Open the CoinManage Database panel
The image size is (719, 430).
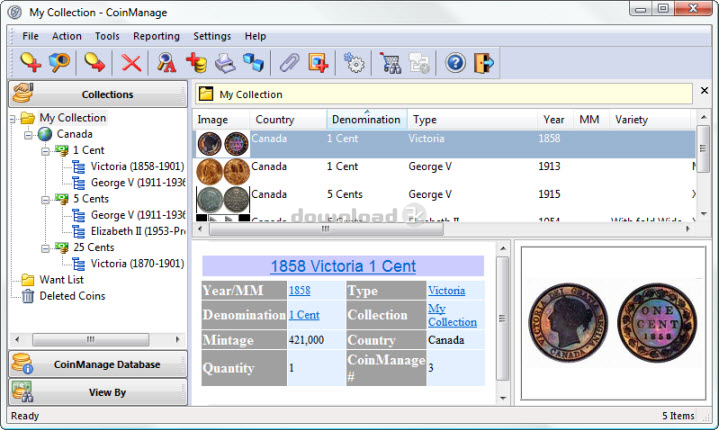point(98,364)
